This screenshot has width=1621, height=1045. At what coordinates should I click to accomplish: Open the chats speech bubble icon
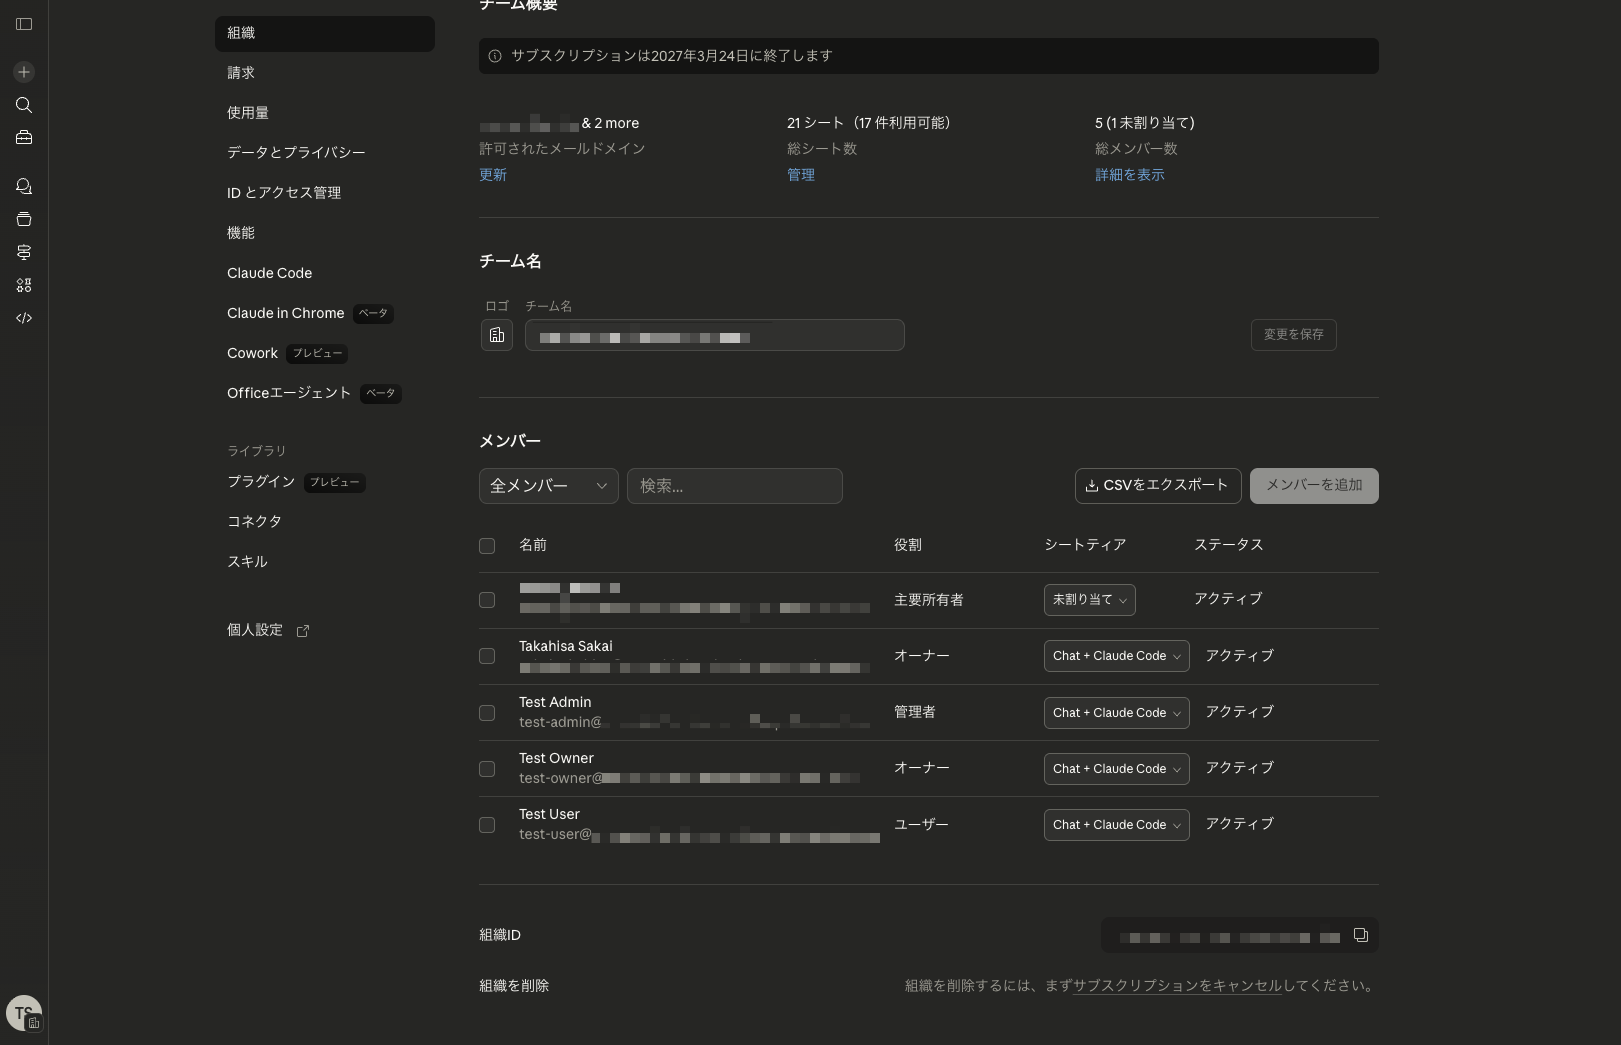(24, 187)
